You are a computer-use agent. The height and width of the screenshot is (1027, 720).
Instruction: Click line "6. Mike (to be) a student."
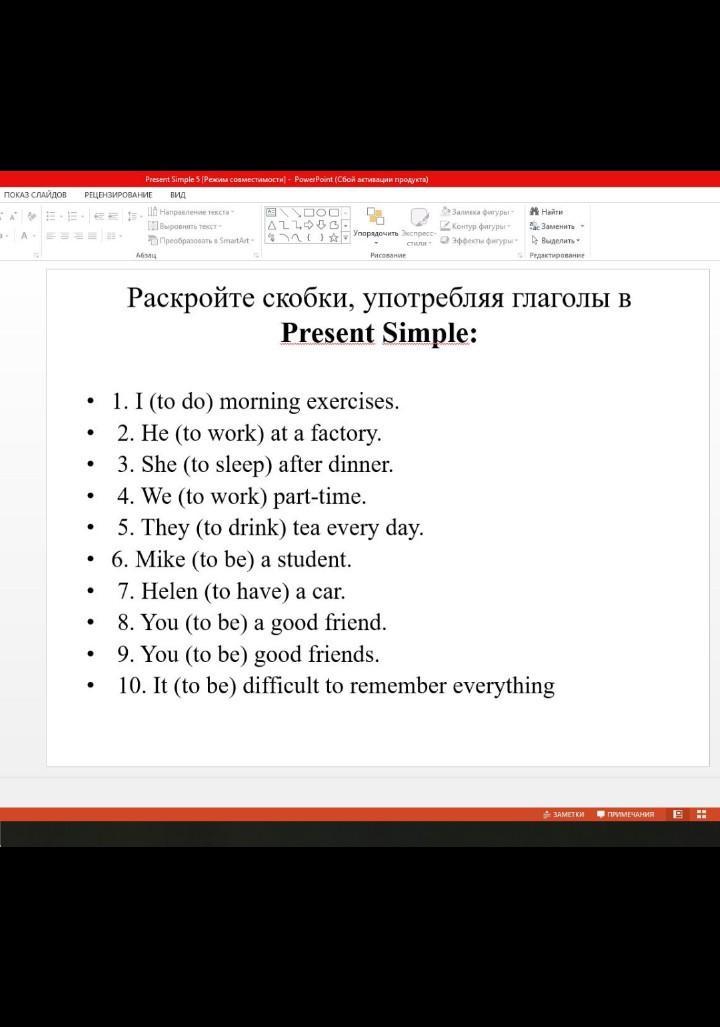coord(231,559)
